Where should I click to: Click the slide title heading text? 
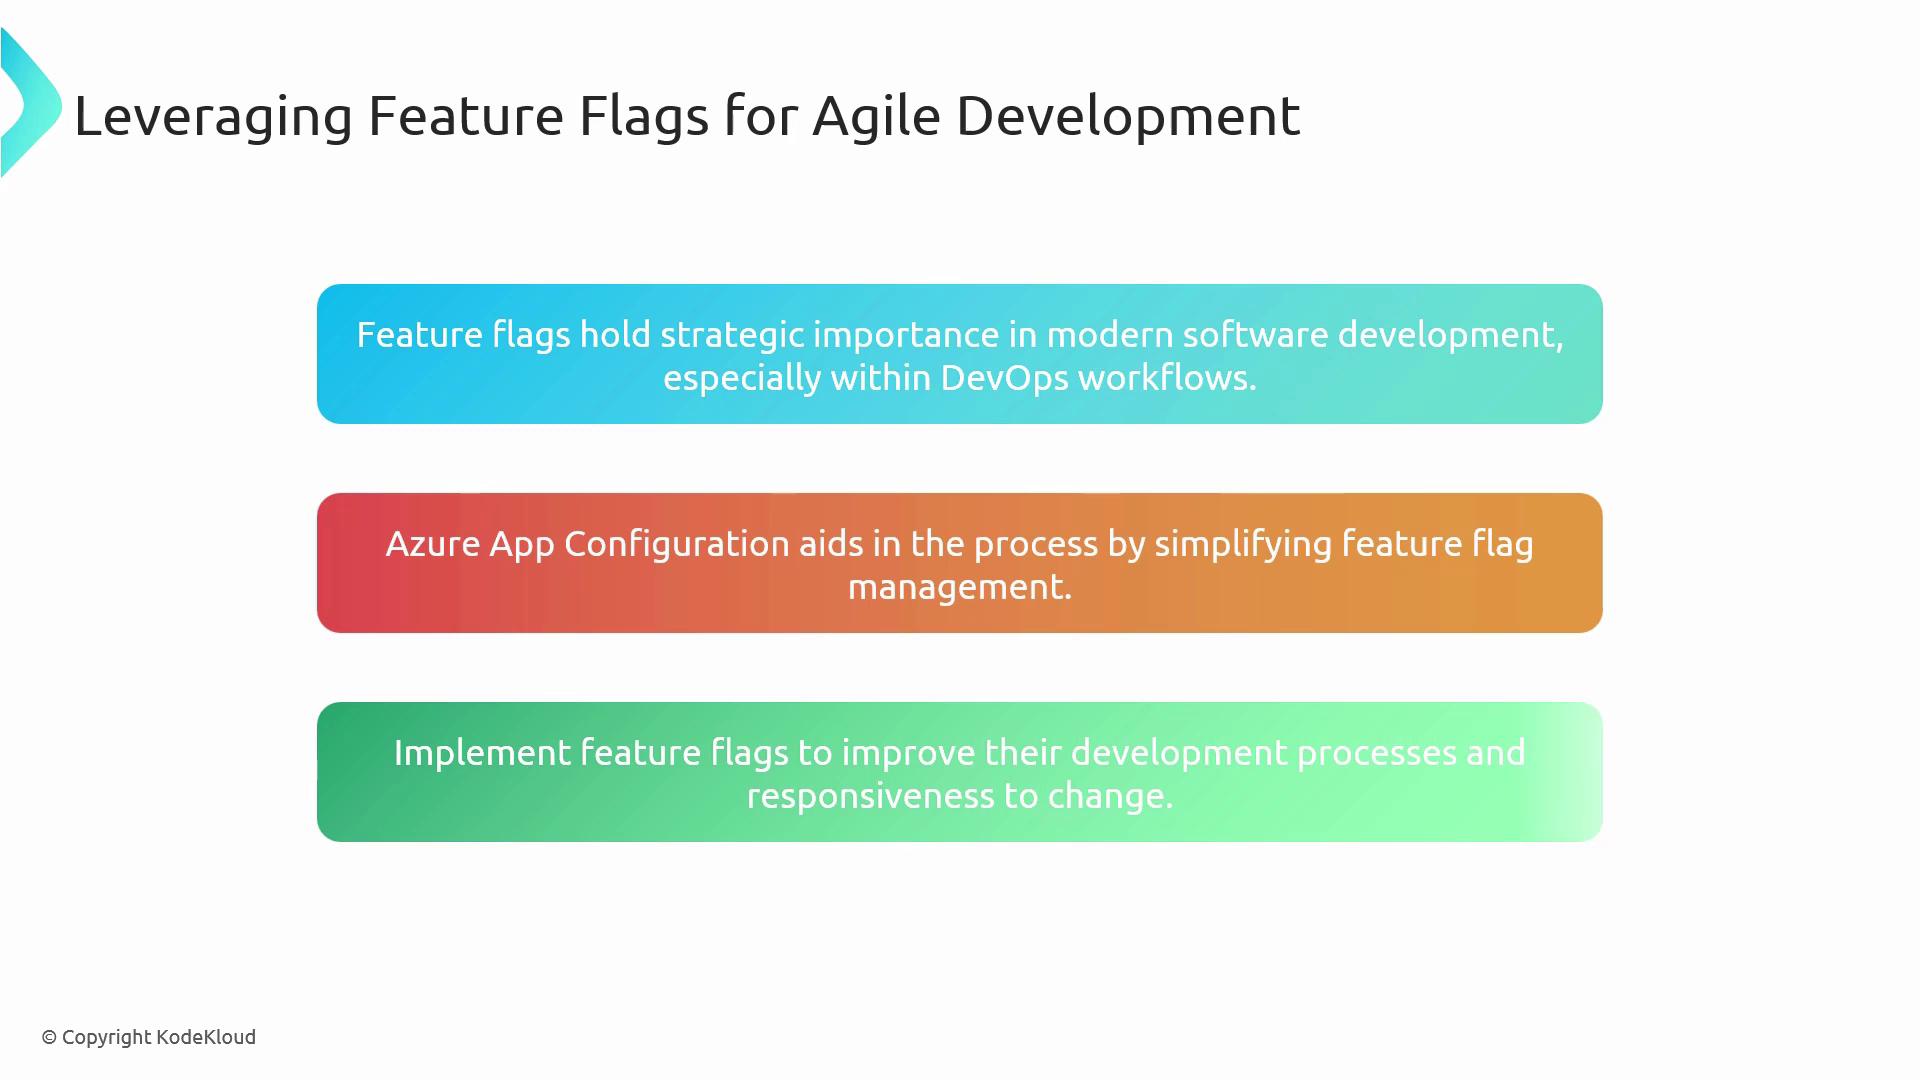(686, 115)
